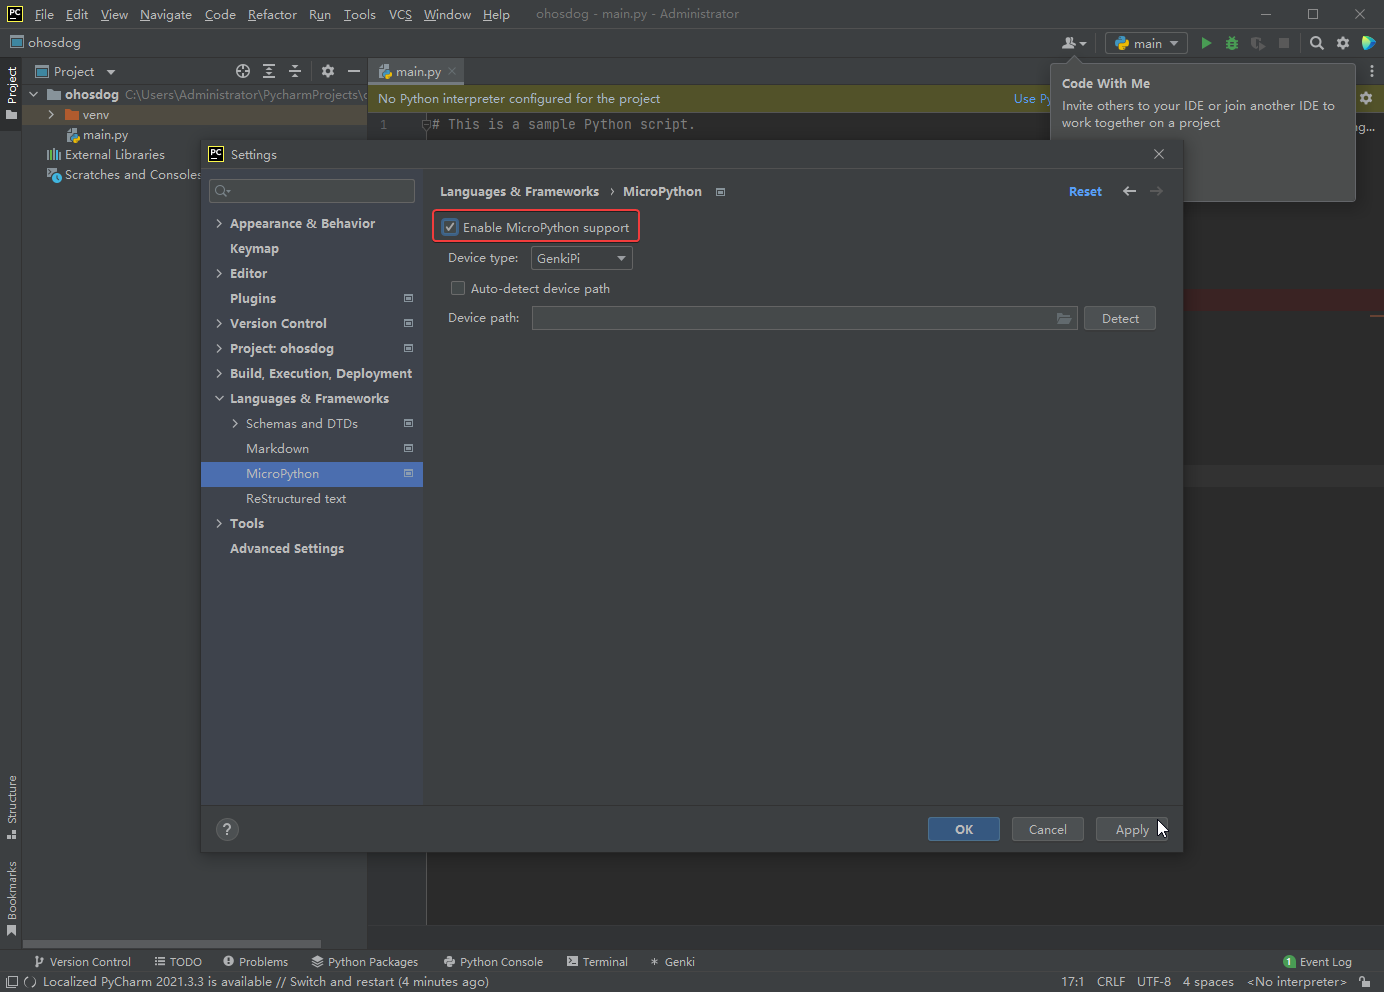Open the File menu

(44, 14)
